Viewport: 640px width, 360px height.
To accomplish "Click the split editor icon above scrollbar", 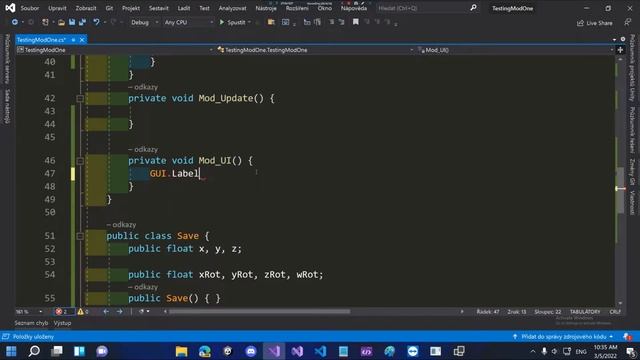I will coord(620,50).
